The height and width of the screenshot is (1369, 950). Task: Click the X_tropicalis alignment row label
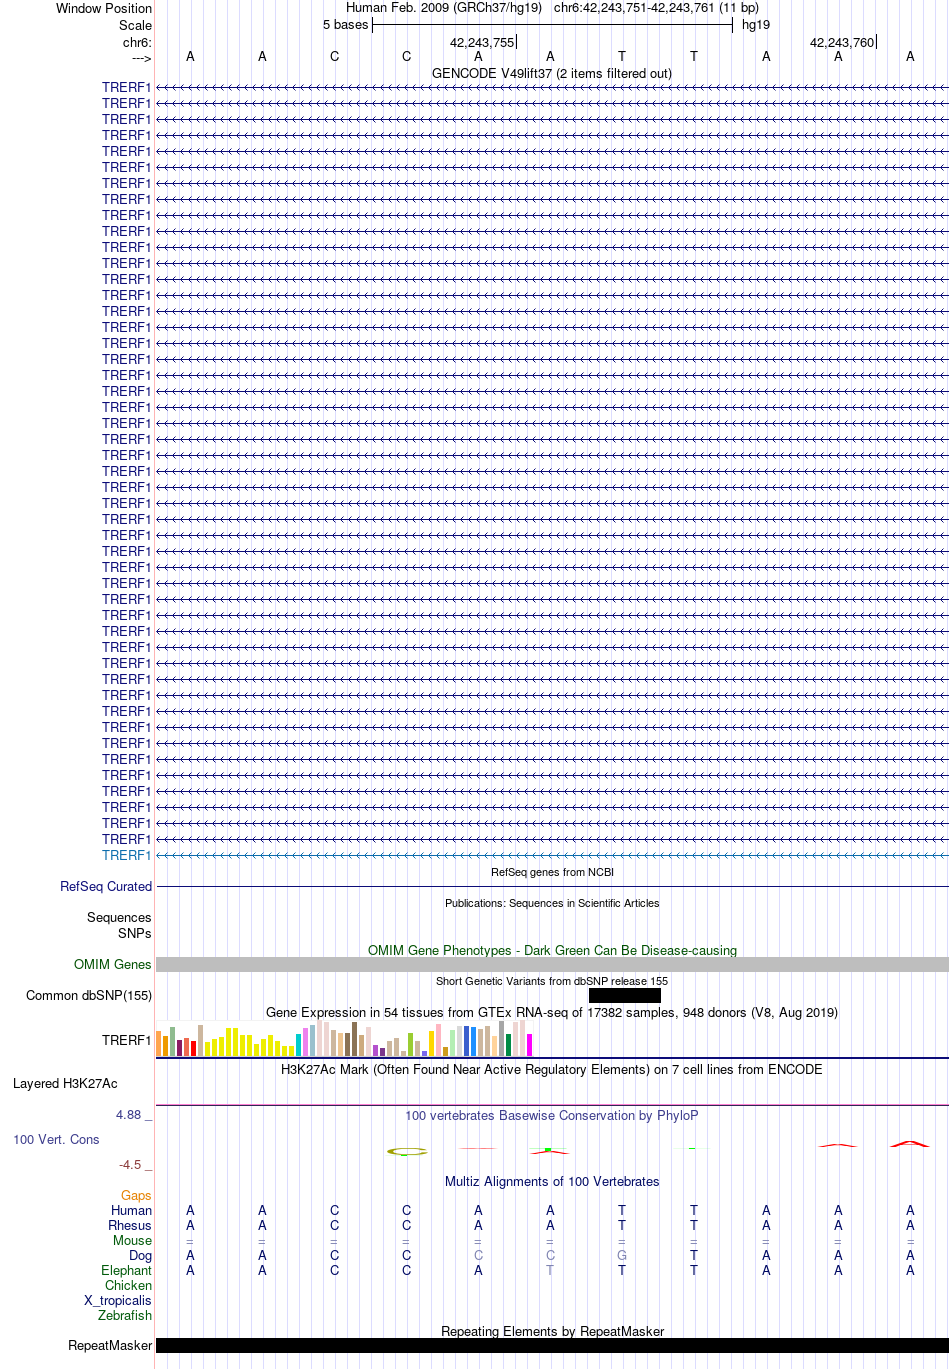118,1300
